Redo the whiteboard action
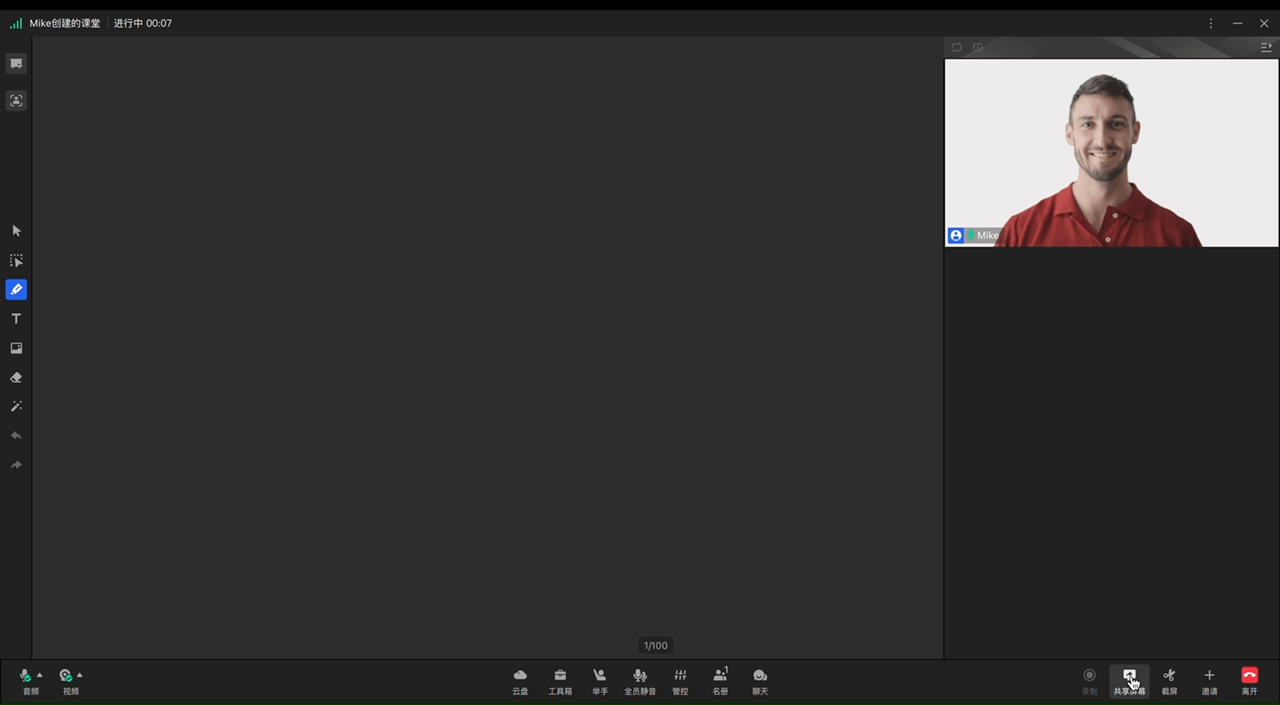This screenshot has width=1280, height=705. click(x=16, y=465)
